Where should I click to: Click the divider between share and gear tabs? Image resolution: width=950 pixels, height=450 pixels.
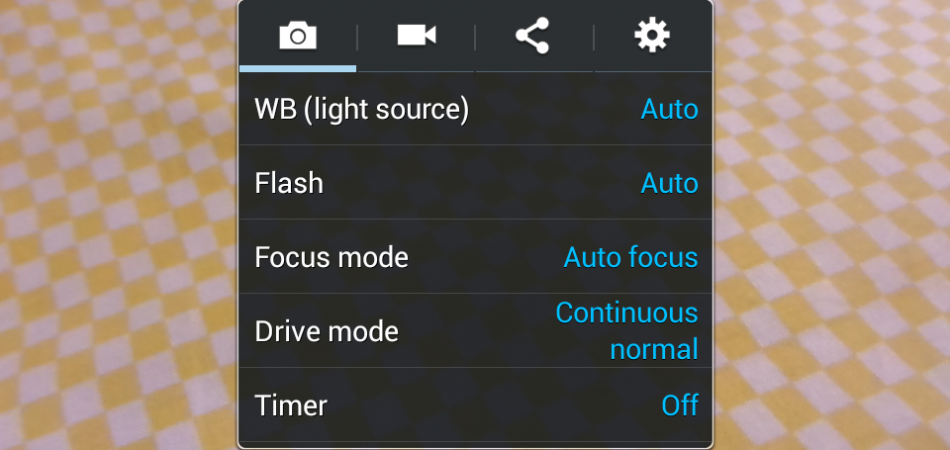click(x=594, y=37)
